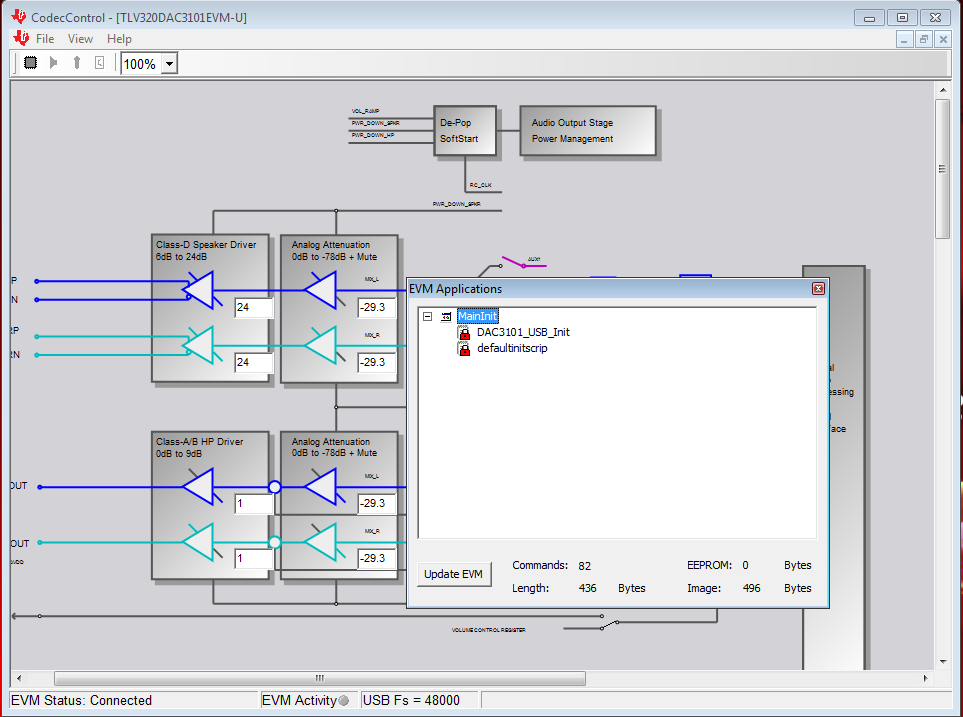Click the page-back toolbar icon
Image resolution: width=963 pixels, height=717 pixels.
pos(99,63)
